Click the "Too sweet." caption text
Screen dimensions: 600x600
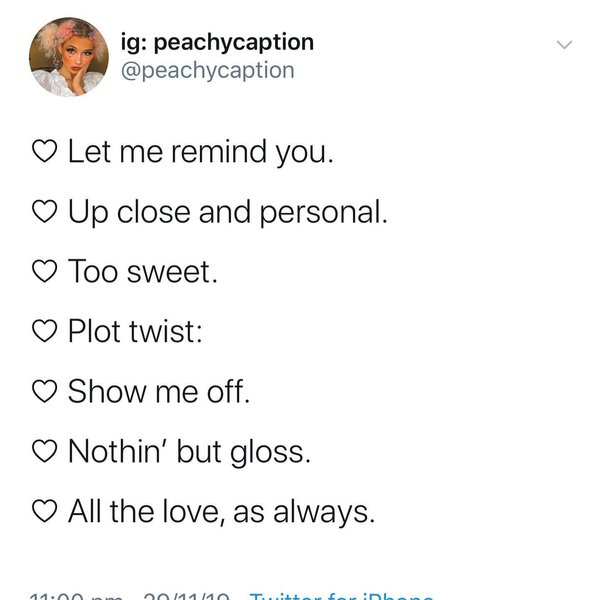(x=142, y=272)
